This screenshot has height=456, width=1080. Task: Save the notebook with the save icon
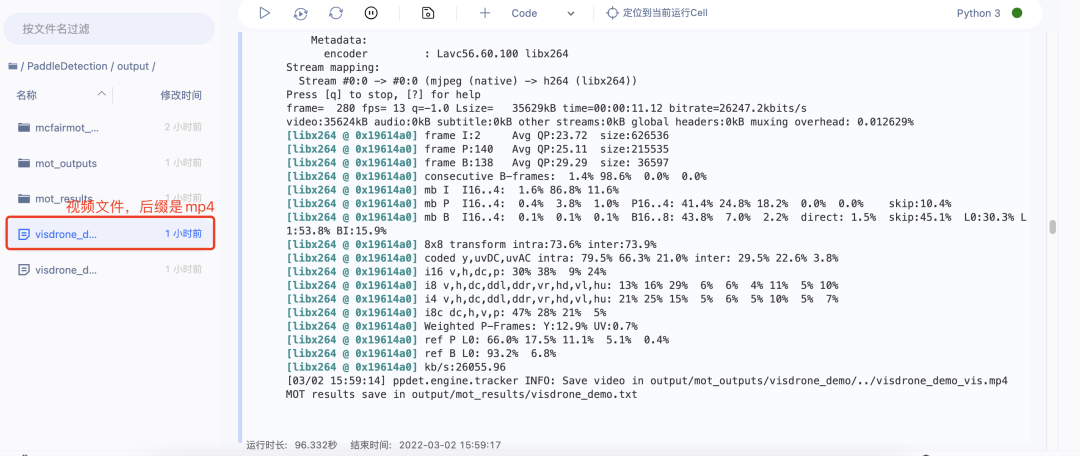point(428,12)
